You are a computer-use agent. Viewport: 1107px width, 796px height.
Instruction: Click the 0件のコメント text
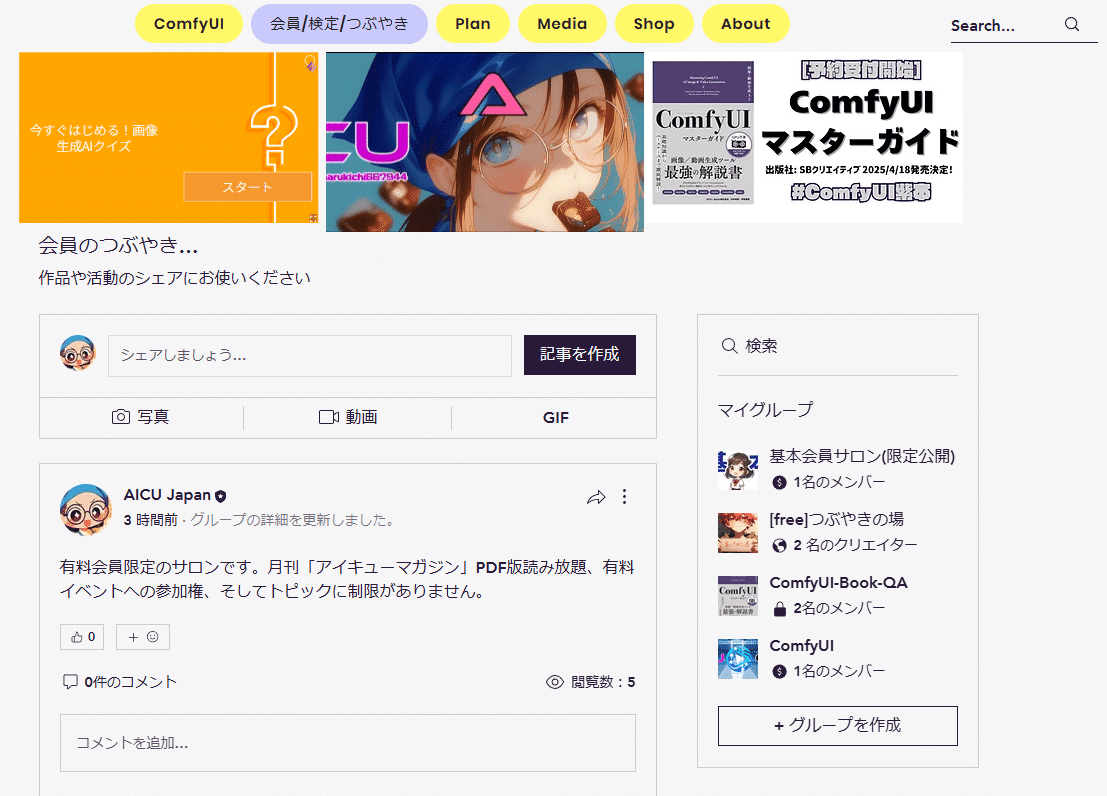point(131,682)
